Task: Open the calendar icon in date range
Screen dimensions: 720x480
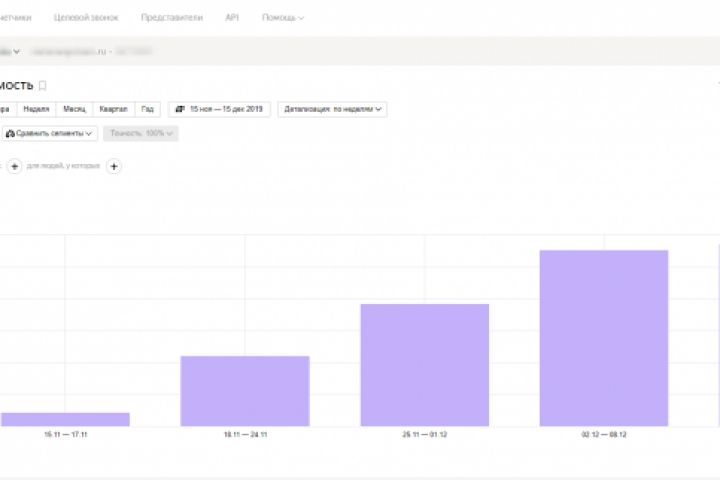Action: coord(180,109)
